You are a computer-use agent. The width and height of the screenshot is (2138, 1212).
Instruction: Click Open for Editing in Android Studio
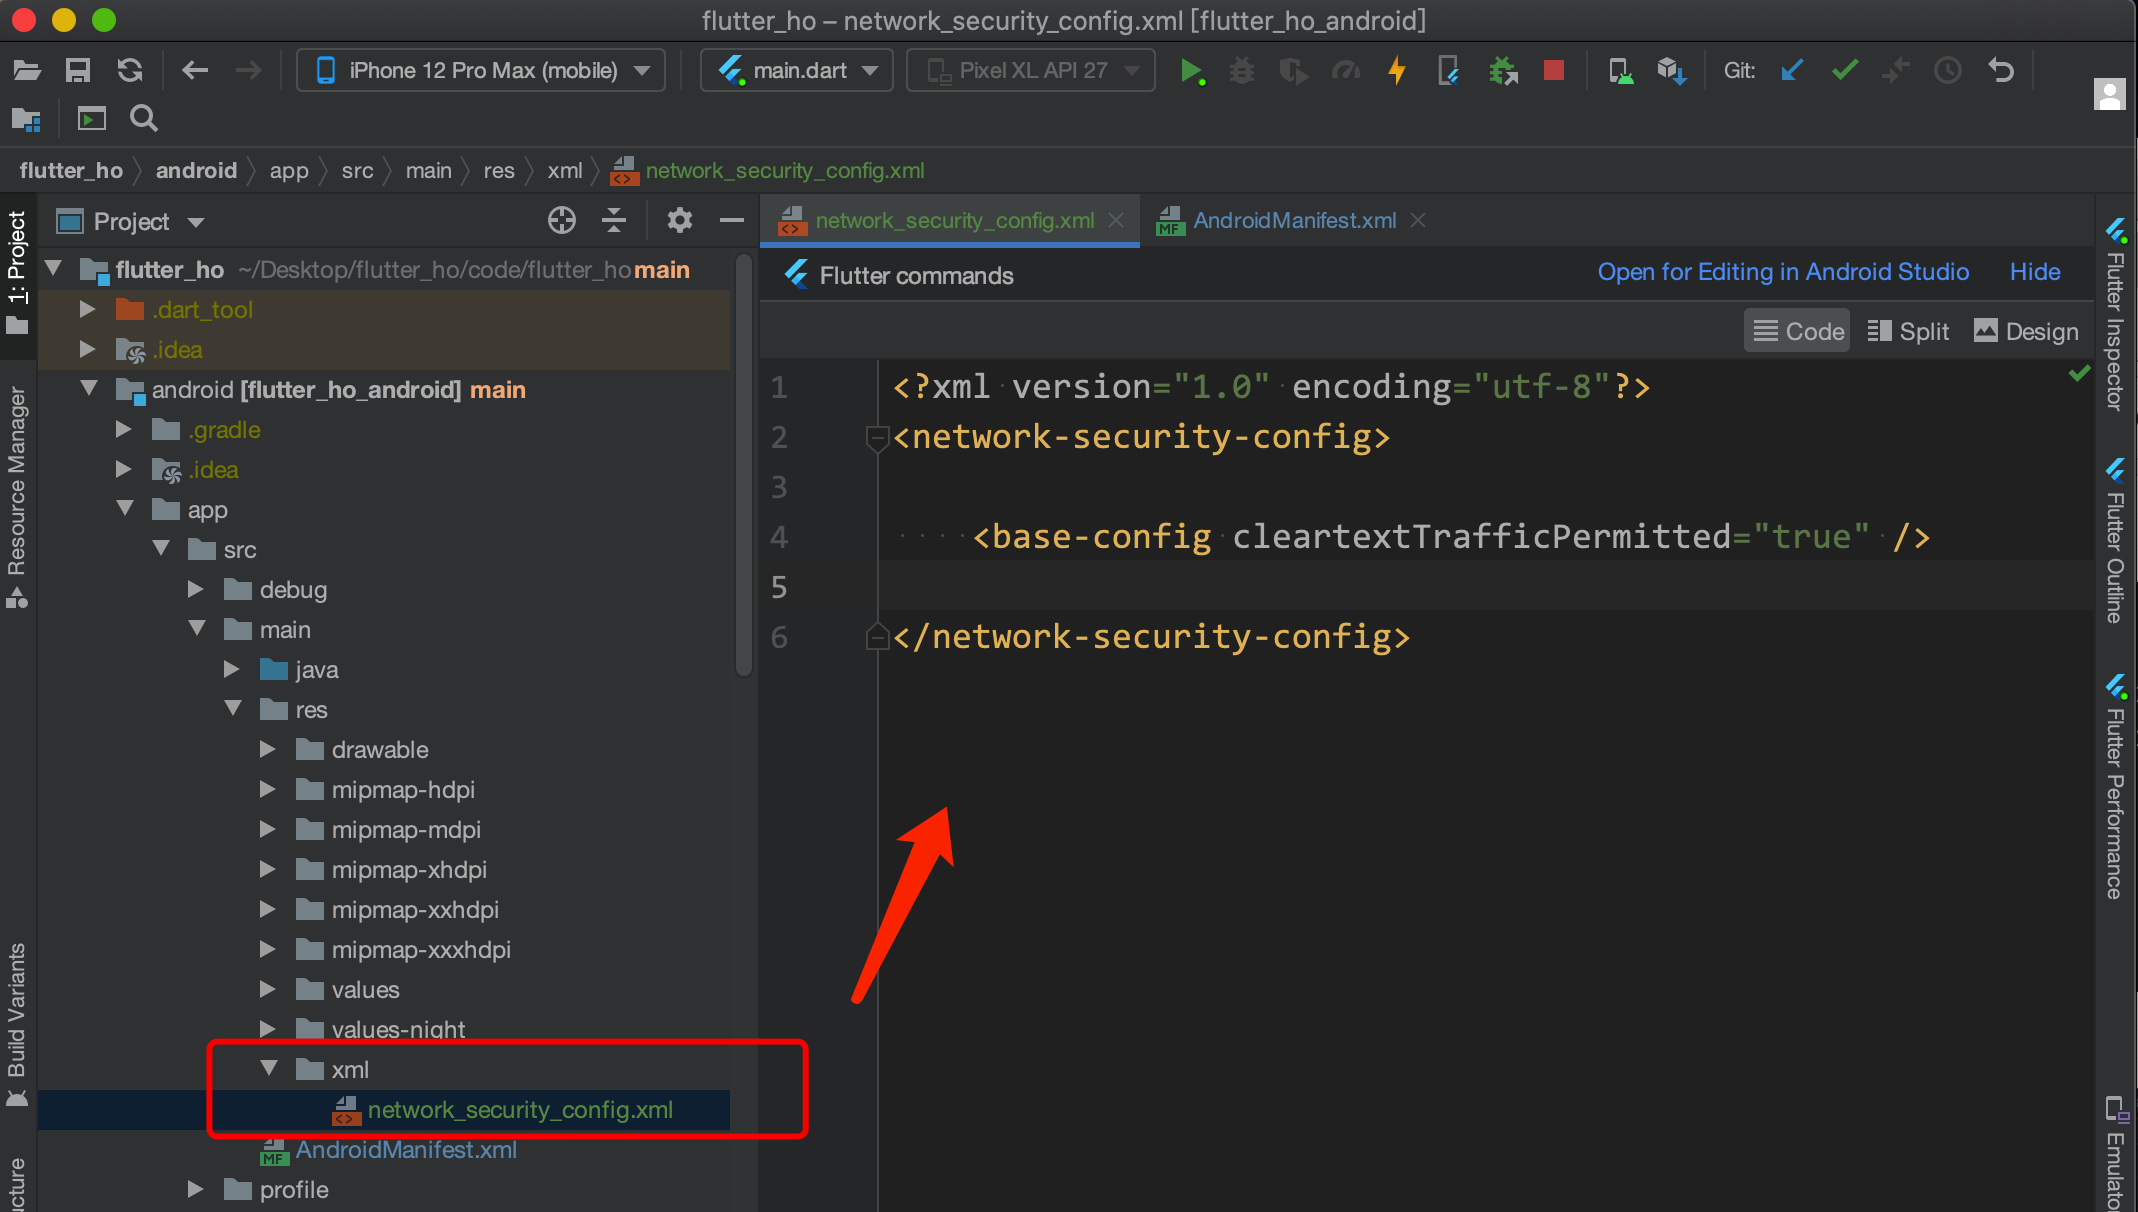1783,272
